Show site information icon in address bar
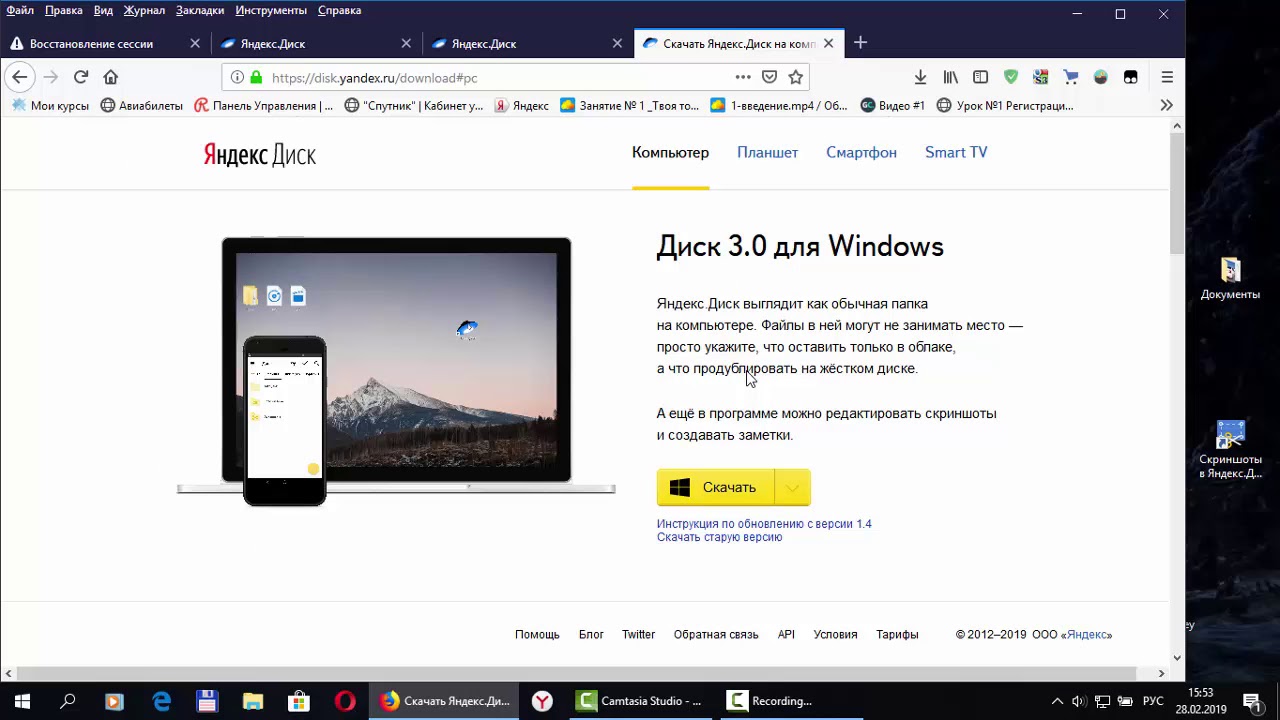Screen dimensions: 1280x720 (237, 77)
